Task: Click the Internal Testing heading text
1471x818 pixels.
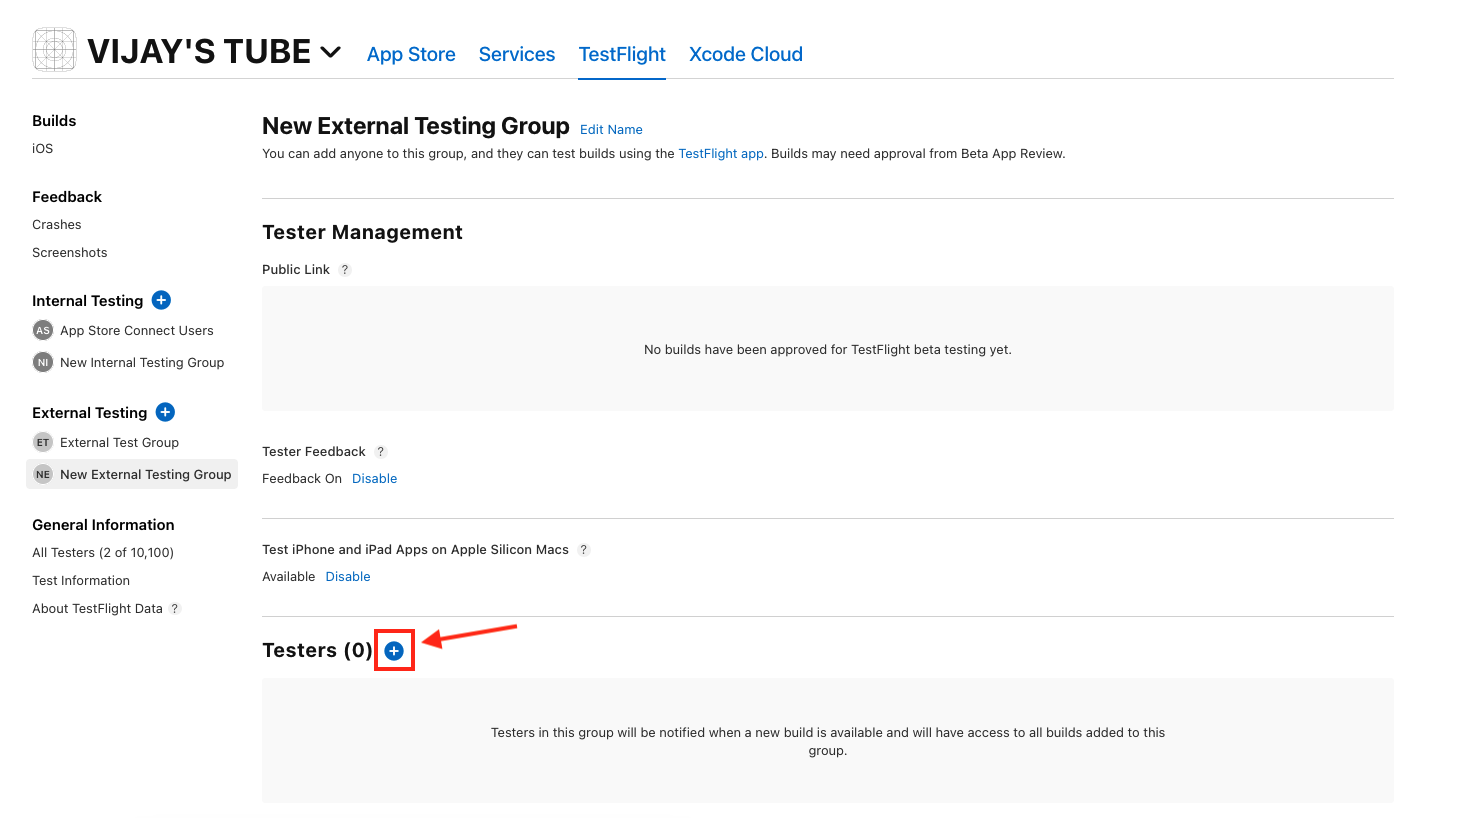Action: (x=88, y=301)
